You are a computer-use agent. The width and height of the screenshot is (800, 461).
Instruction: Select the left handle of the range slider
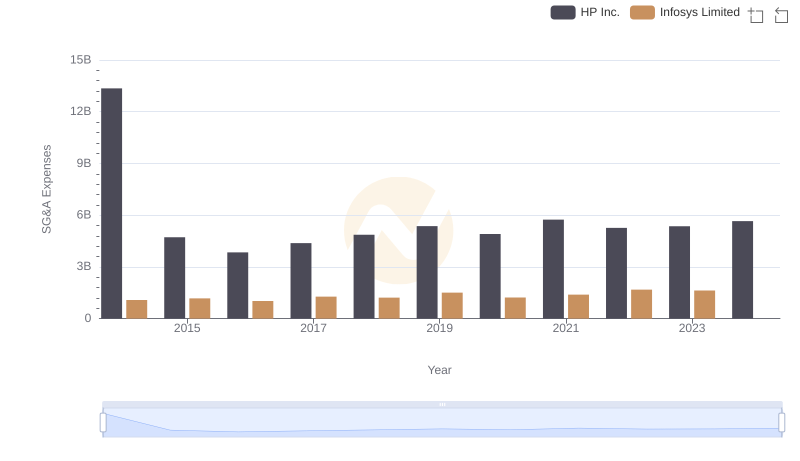coord(103,423)
